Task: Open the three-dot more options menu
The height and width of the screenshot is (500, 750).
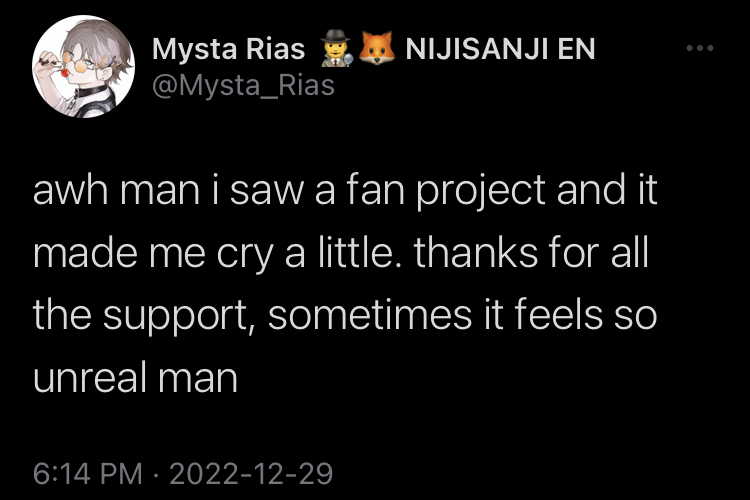Action: pyautogui.click(x=700, y=49)
